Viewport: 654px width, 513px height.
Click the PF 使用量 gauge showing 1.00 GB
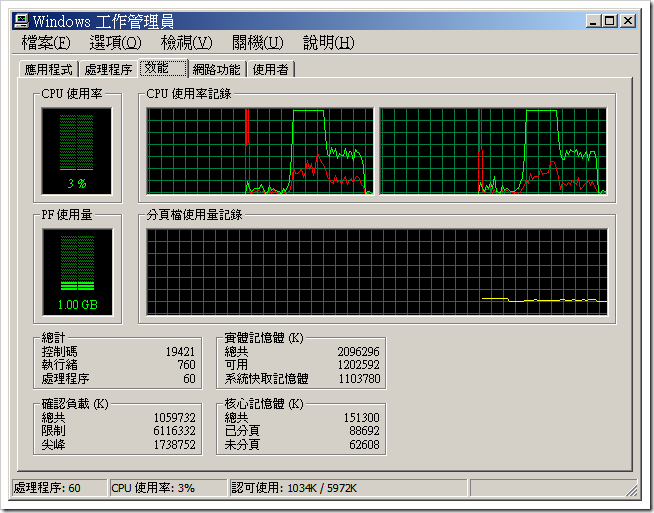[78, 272]
